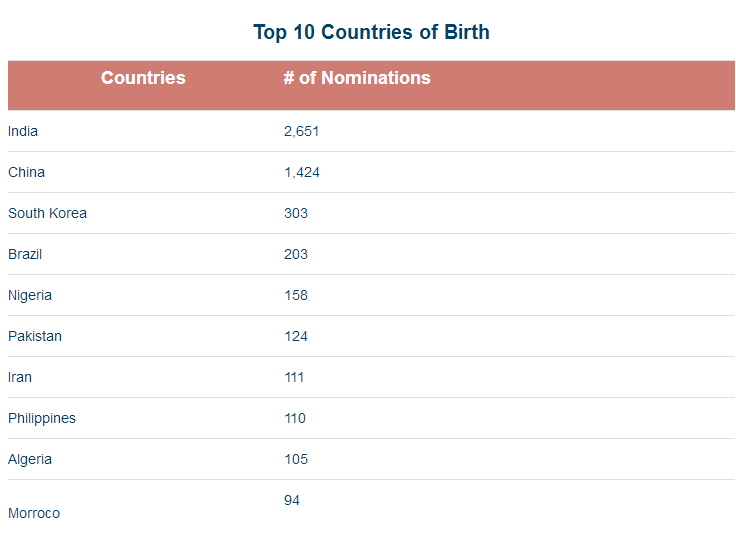Select the India row label
The image size is (736, 546).
coord(23,131)
